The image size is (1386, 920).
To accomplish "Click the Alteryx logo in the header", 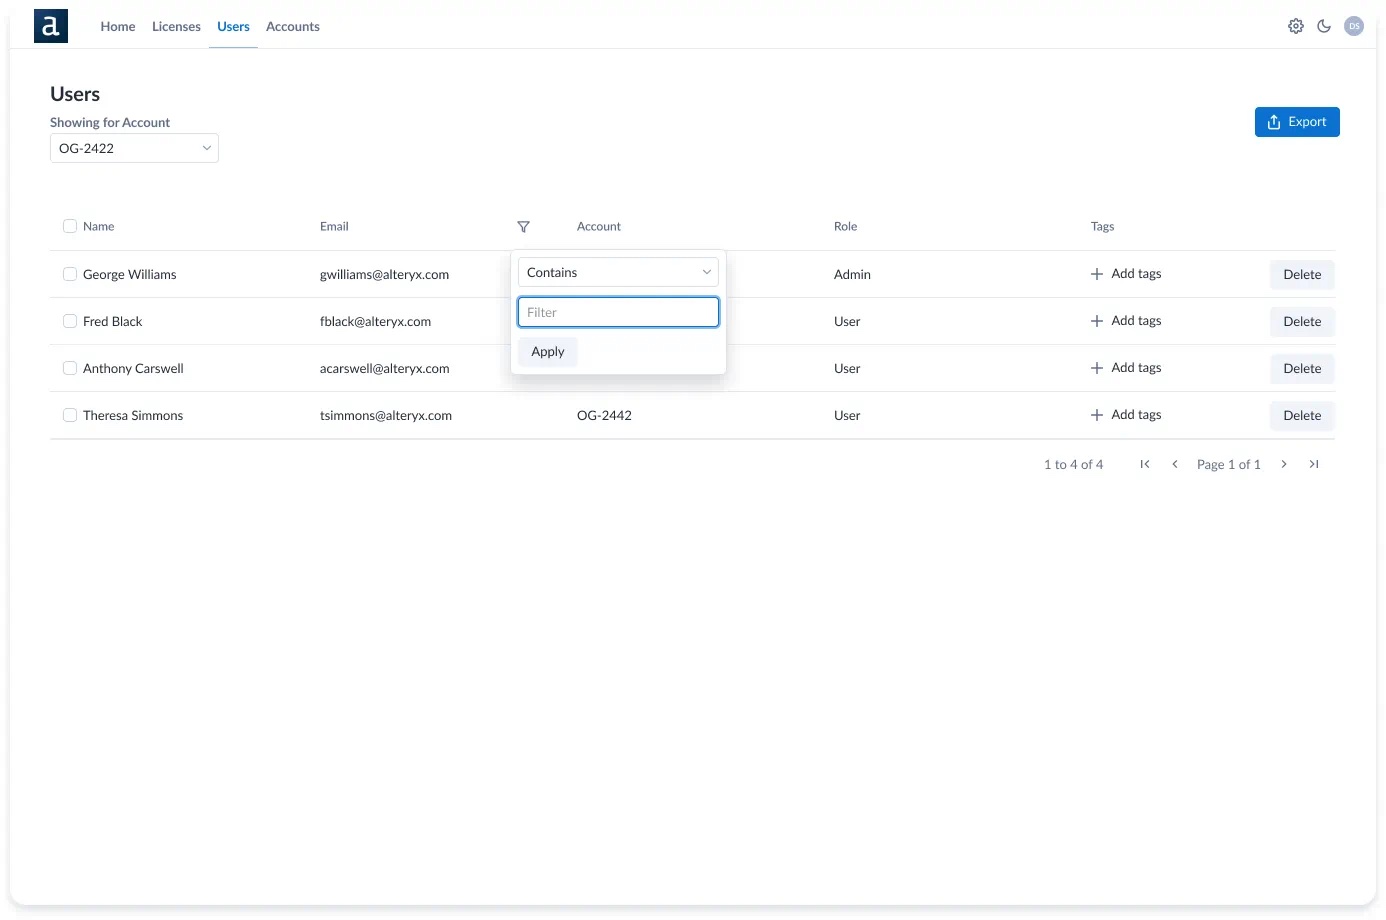I will coord(50,26).
